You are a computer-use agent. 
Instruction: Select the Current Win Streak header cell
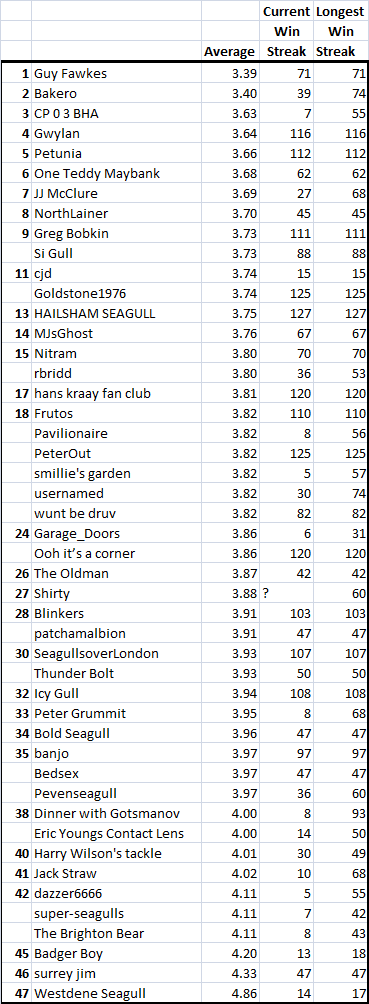(285, 31)
